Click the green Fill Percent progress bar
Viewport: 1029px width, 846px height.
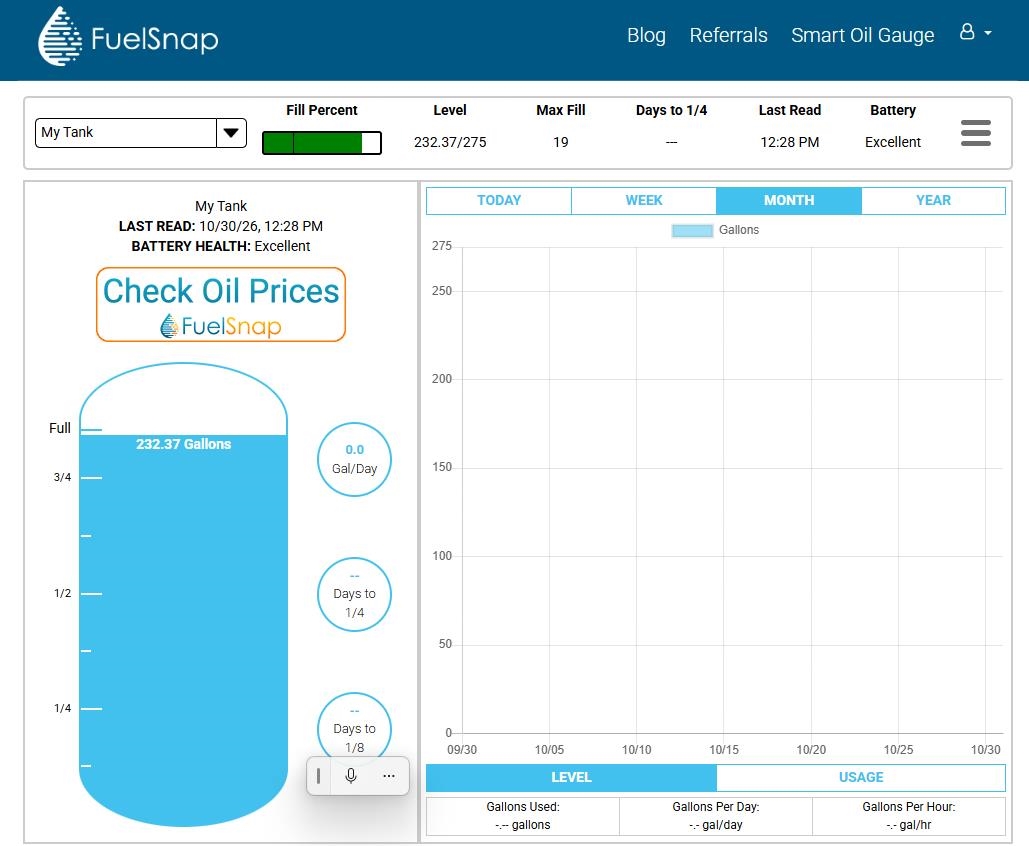322,142
